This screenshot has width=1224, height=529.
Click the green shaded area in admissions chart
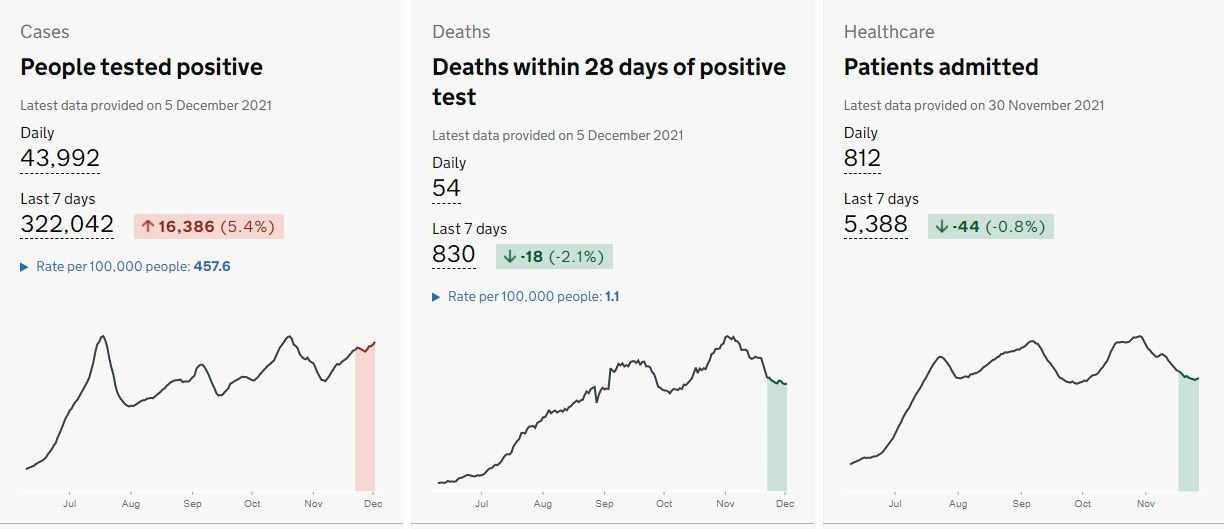(1188, 434)
